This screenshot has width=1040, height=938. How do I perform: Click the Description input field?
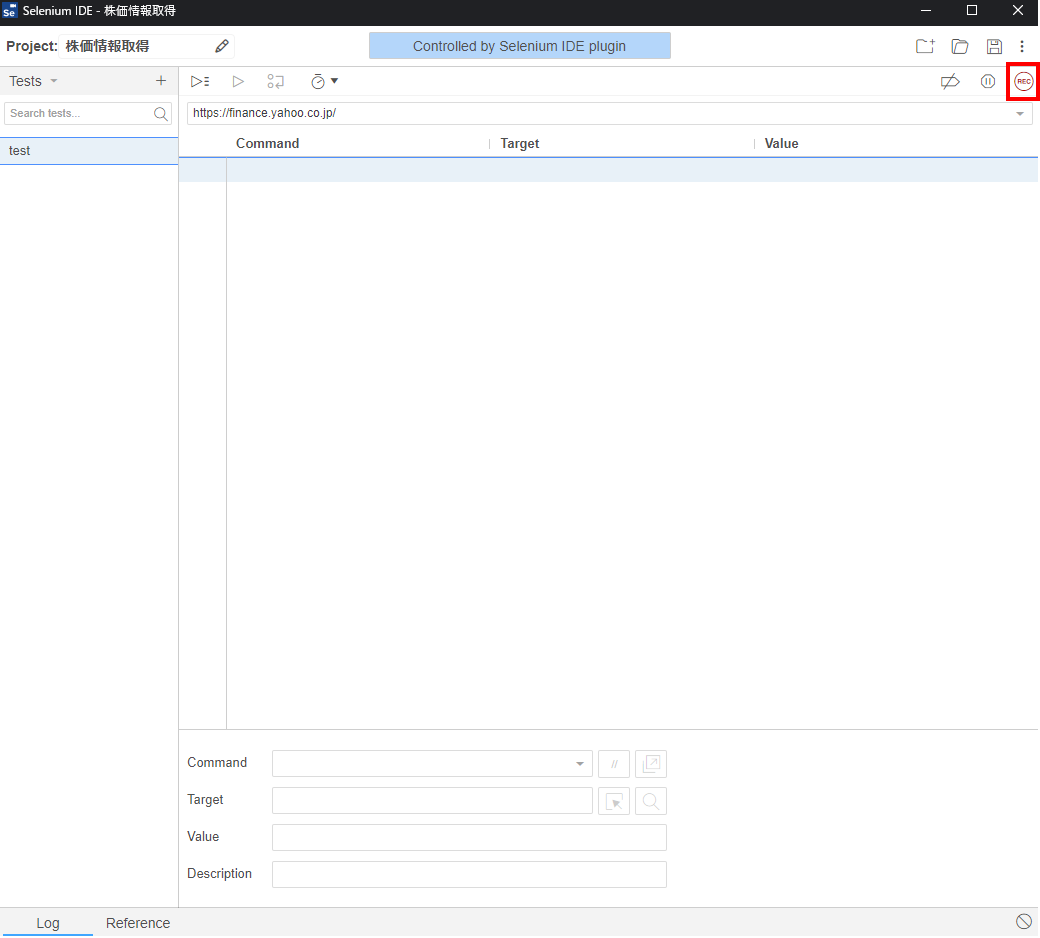[x=469, y=874]
